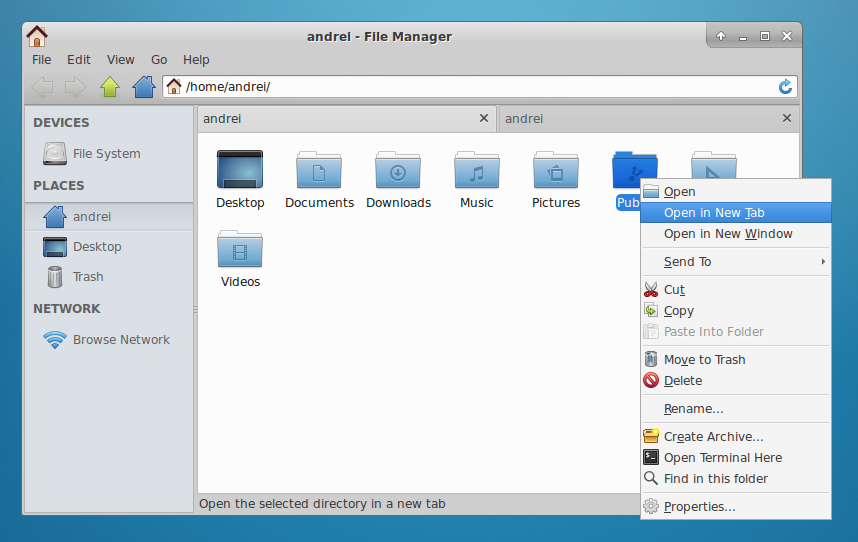The height and width of the screenshot is (542, 858).
Task: Click the Browse Network label in the sidebar
Action: [x=121, y=340]
